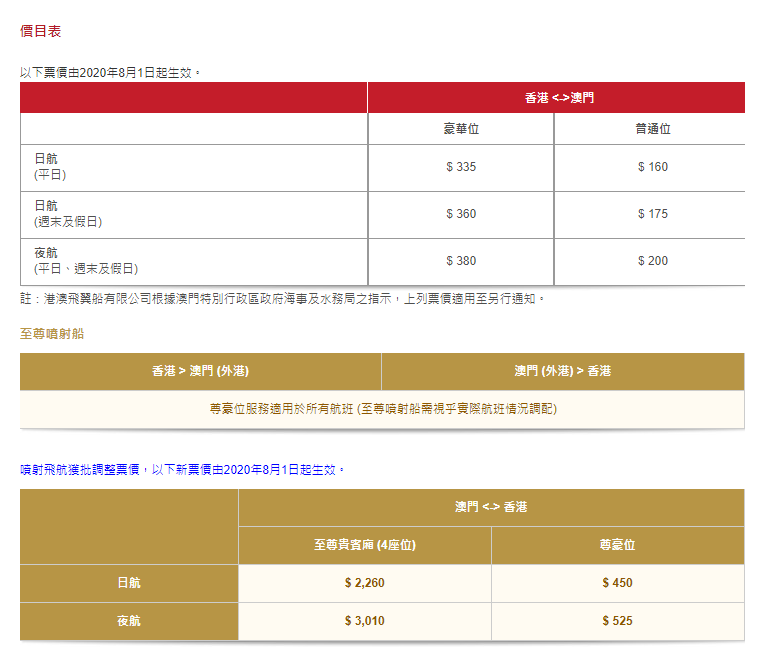Click the red 香港 <->澳門 table header
The height and width of the screenshot is (662, 769).
[555, 98]
